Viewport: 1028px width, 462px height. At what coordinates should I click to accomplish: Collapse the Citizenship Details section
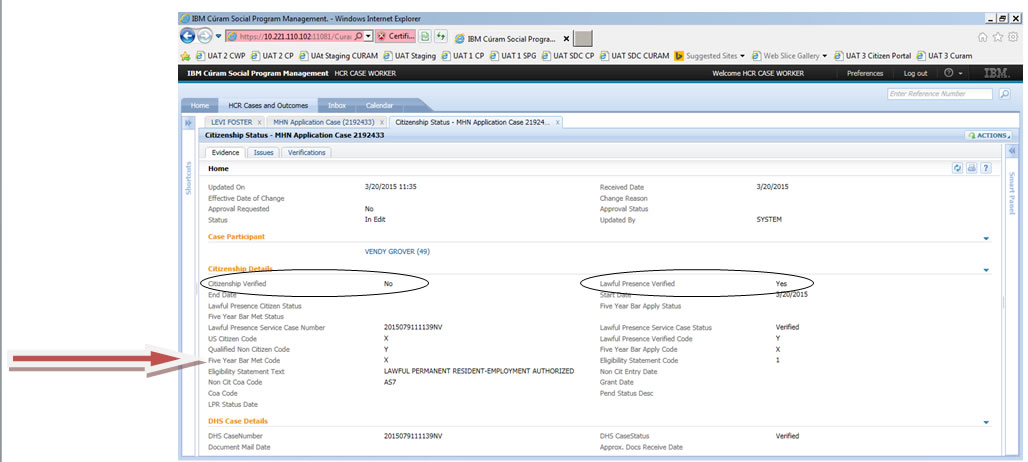point(986,270)
